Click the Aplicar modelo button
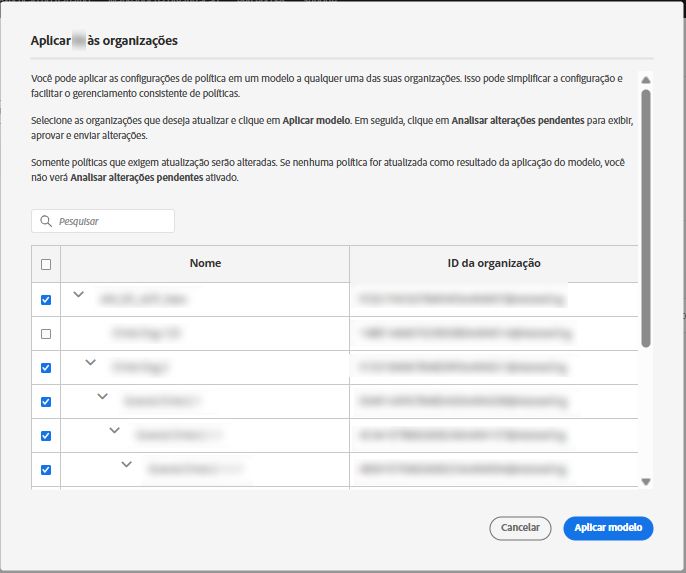 pos(608,528)
